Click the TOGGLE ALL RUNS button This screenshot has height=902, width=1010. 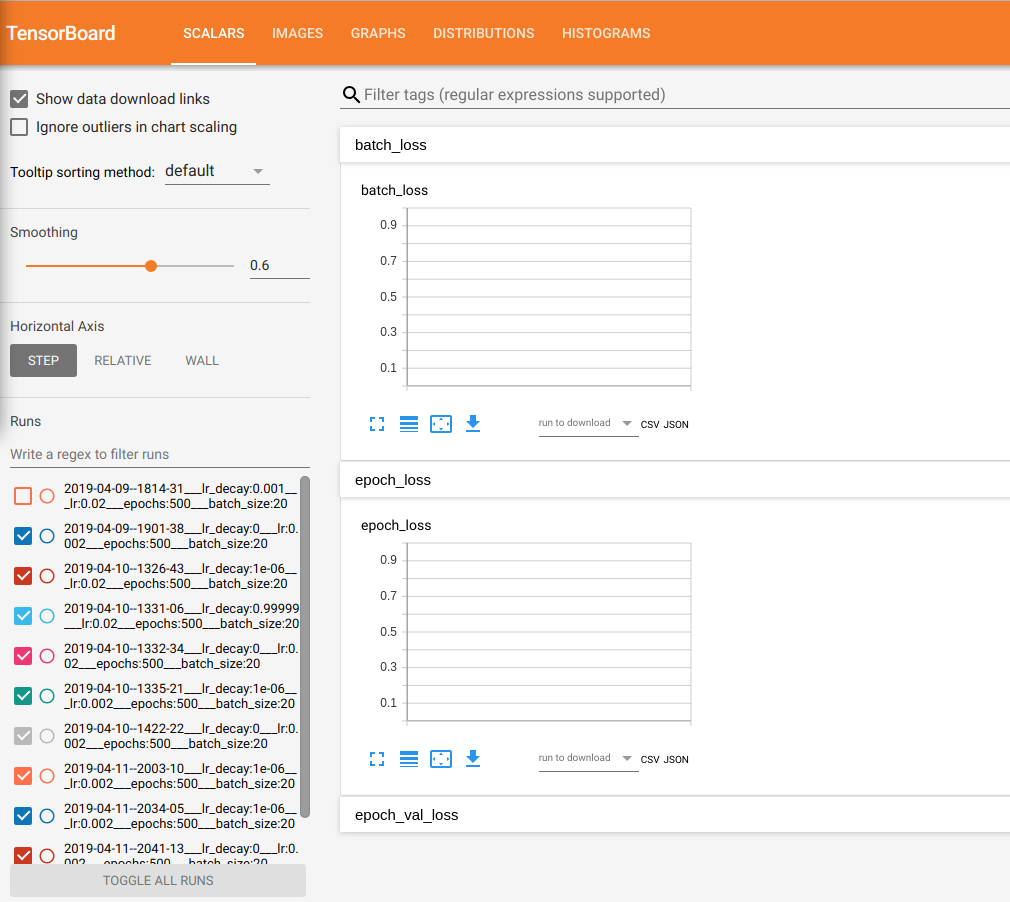[x=157, y=880]
